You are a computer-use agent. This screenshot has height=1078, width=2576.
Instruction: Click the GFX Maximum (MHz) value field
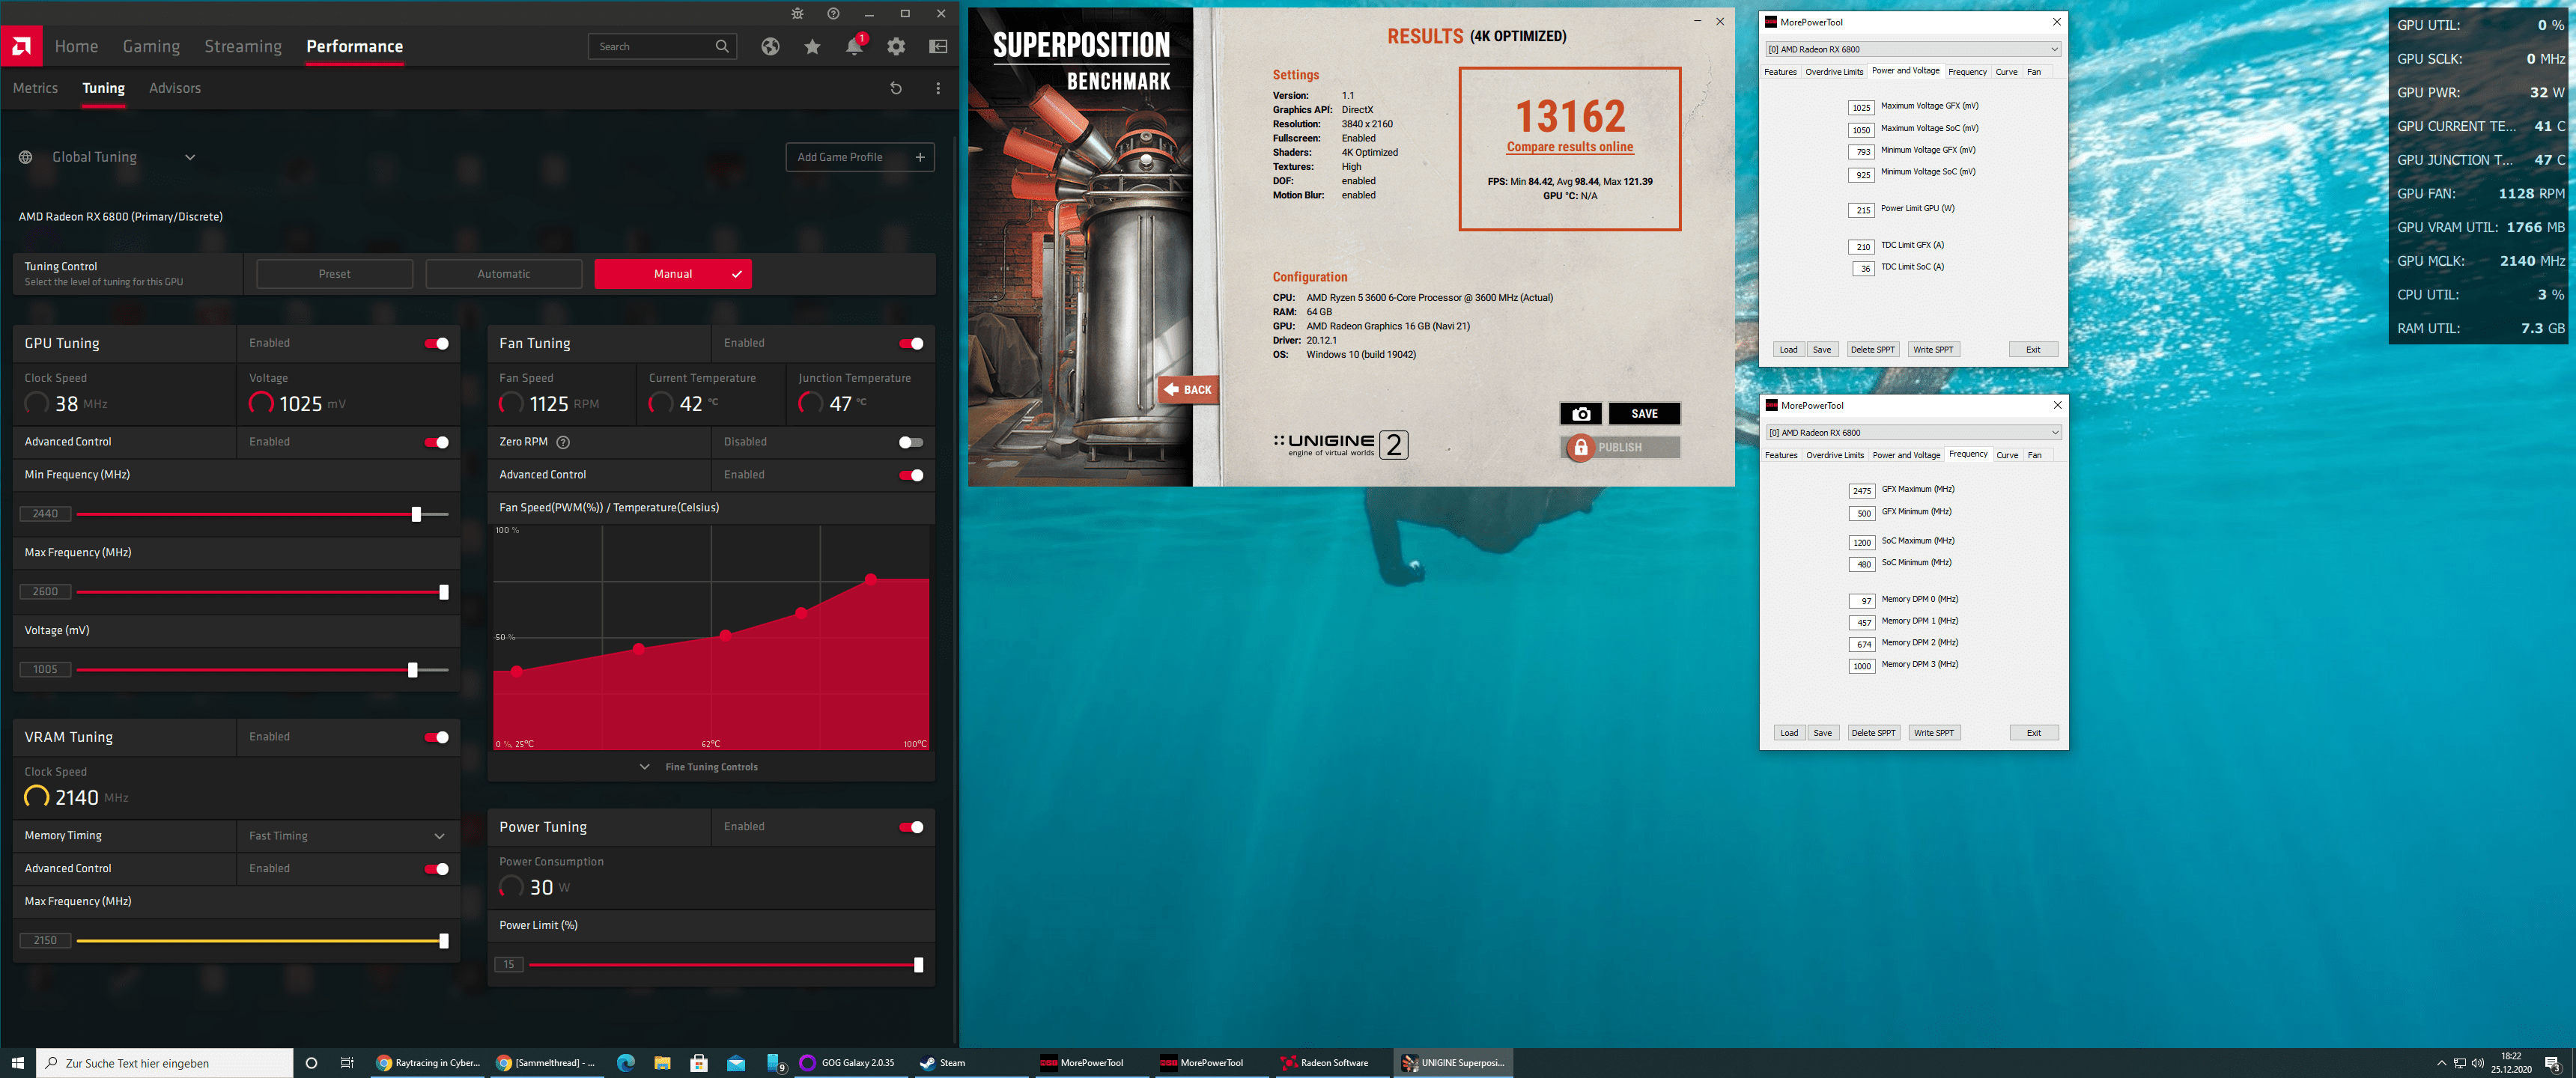point(1862,491)
